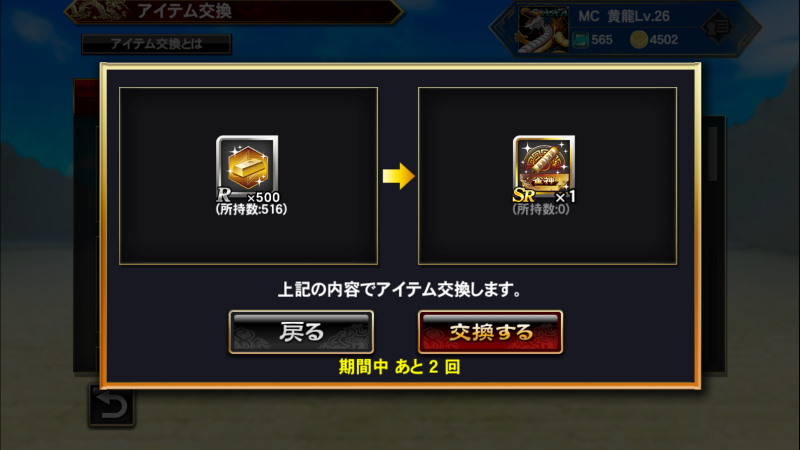Click the gold ingot R item icon
800x450 pixels.
click(x=247, y=166)
